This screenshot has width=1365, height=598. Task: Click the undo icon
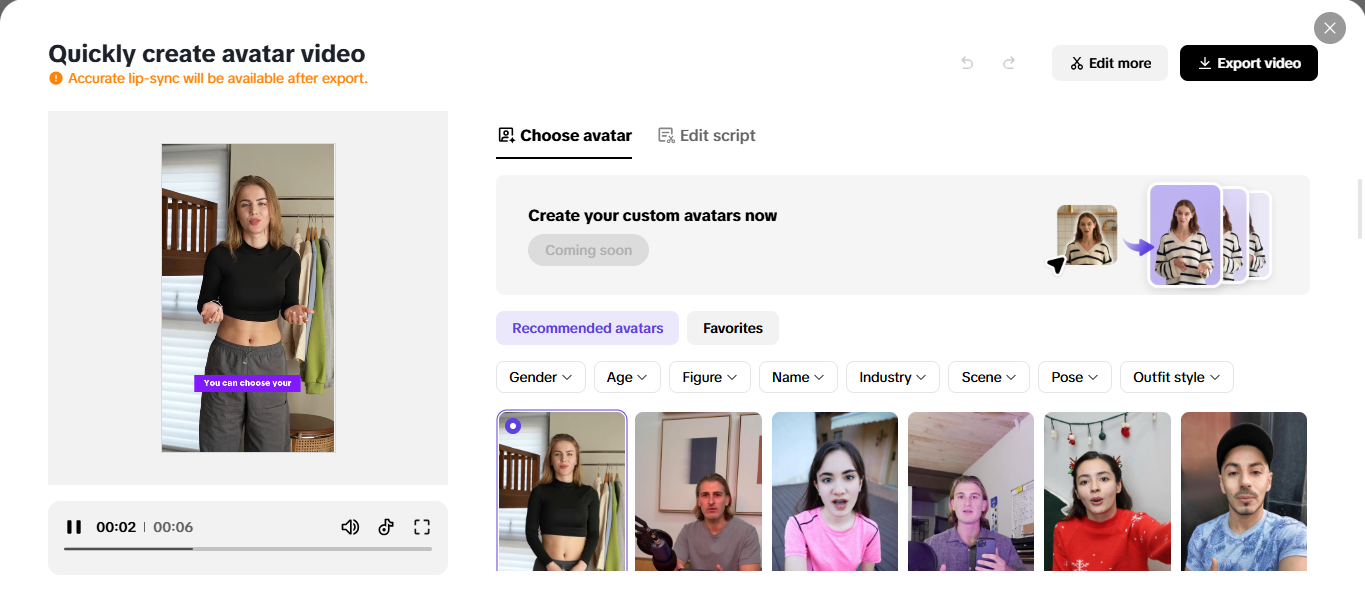coord(966,62)
